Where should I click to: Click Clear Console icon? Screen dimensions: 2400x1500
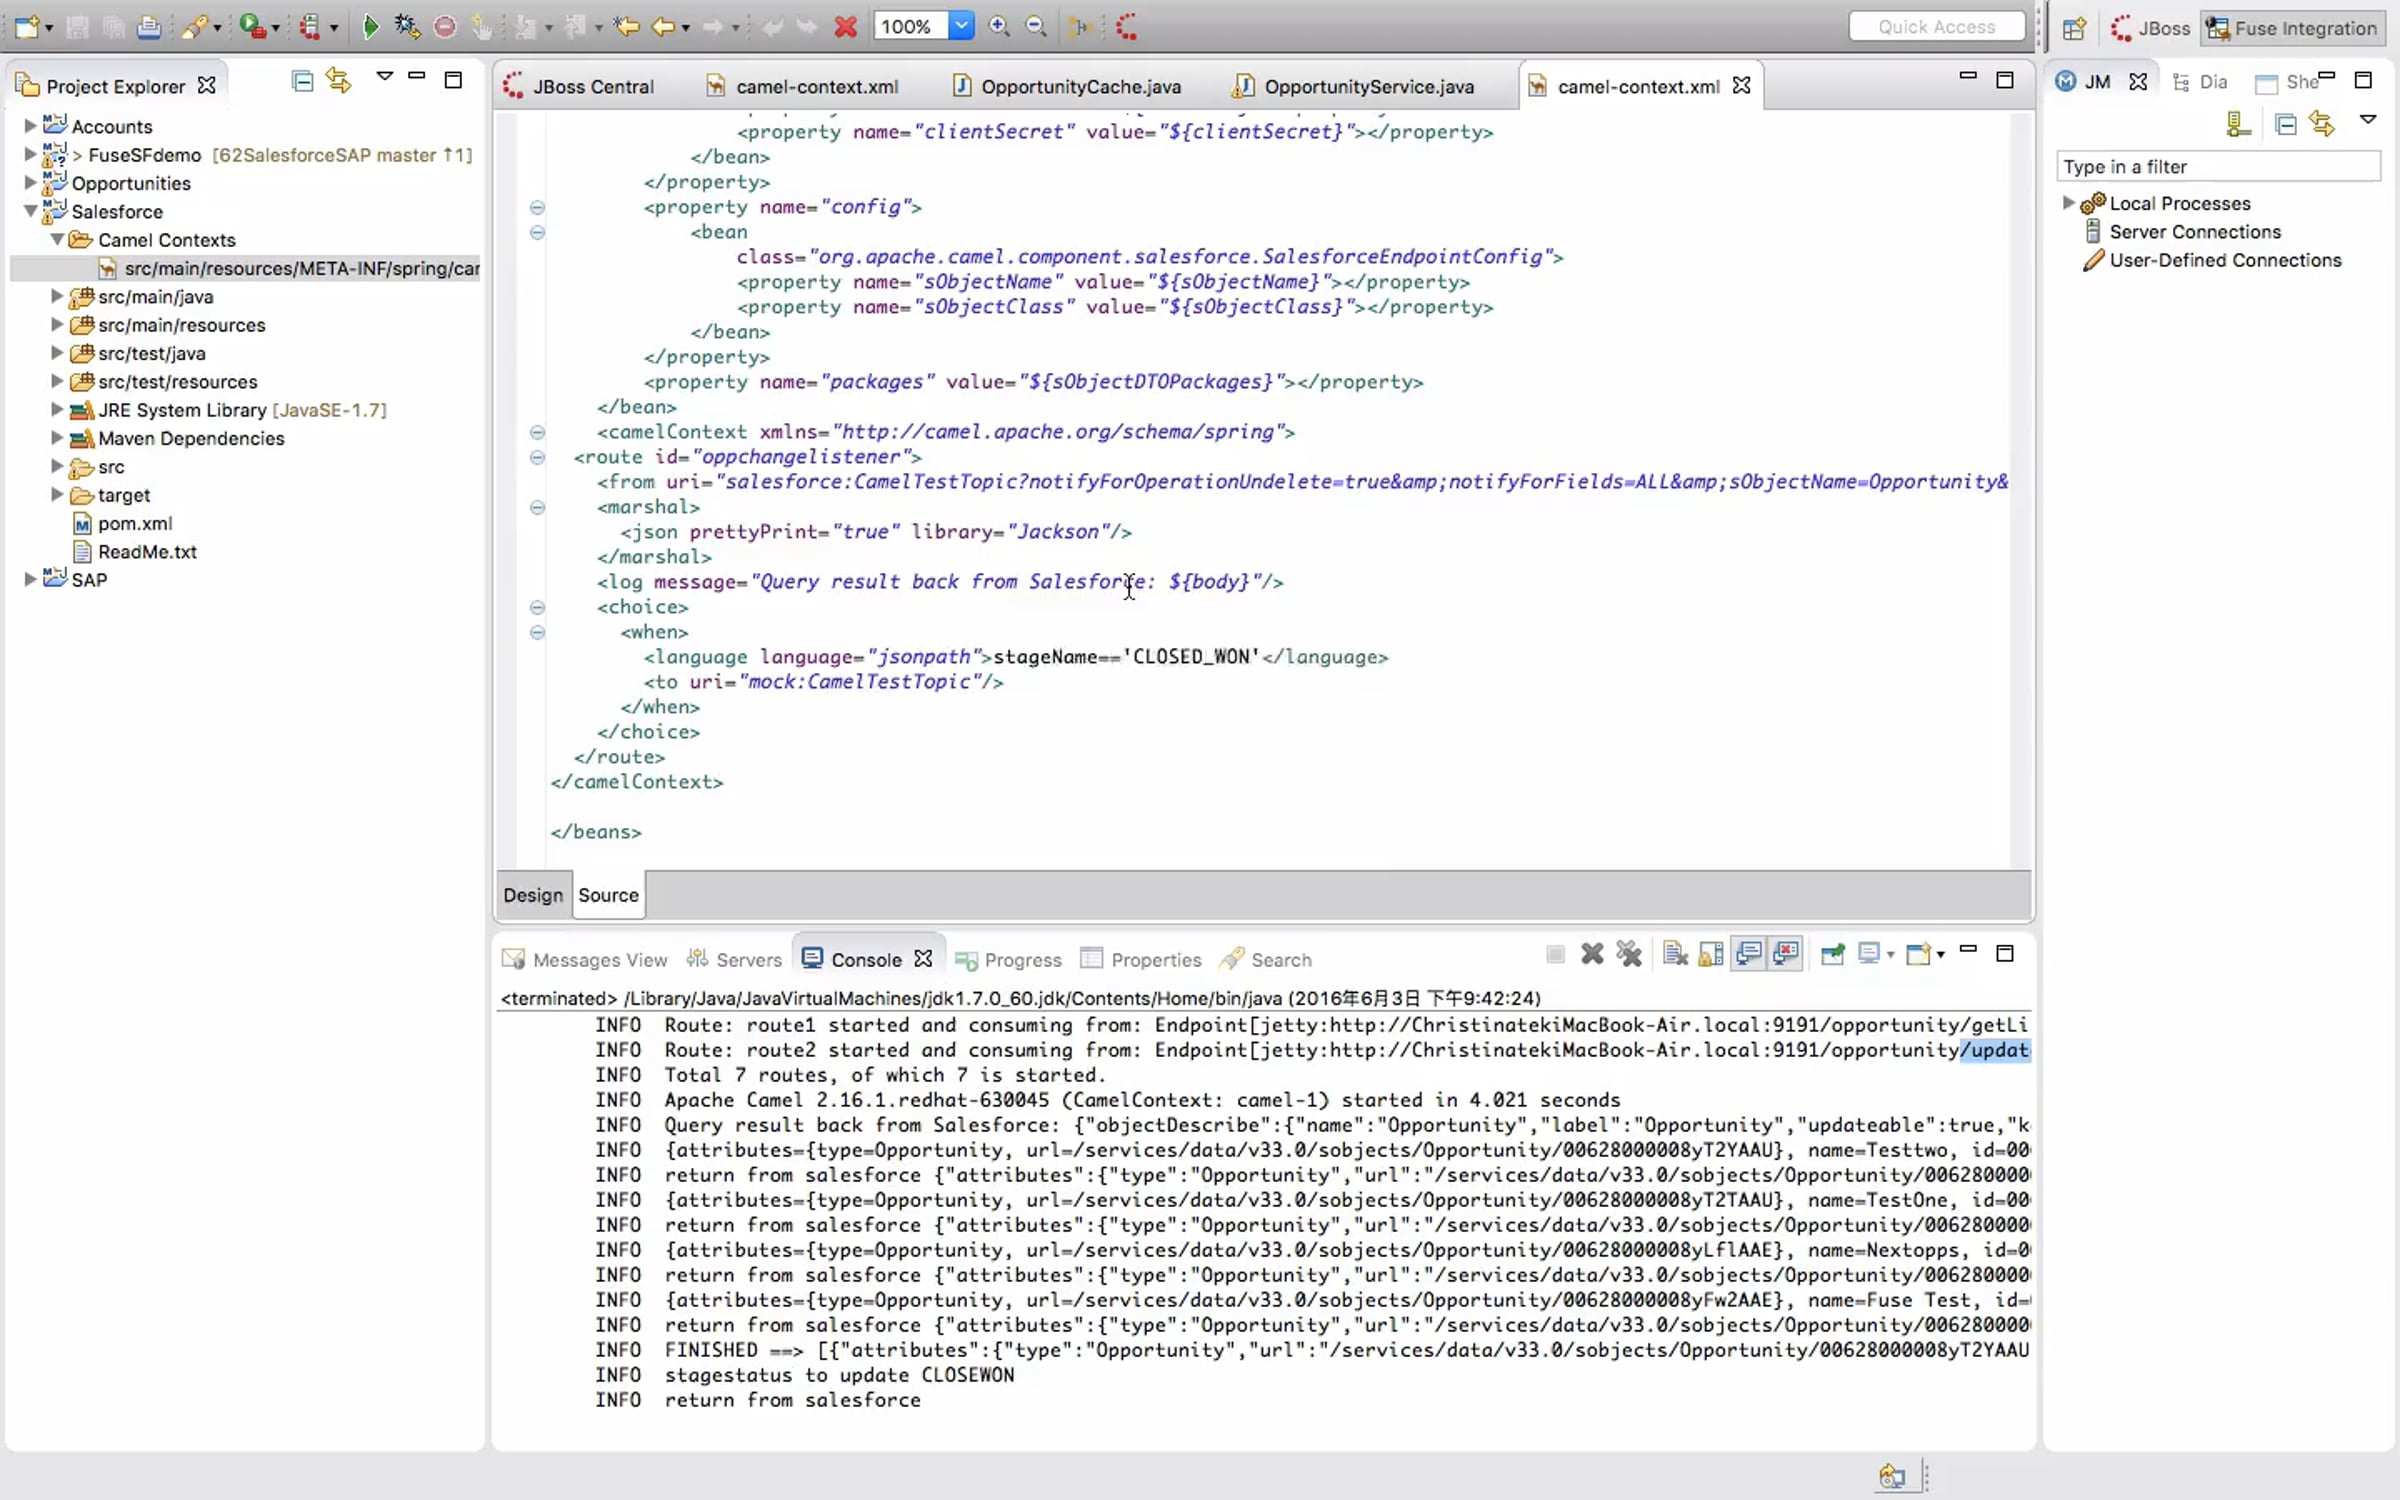point(1675,954)
